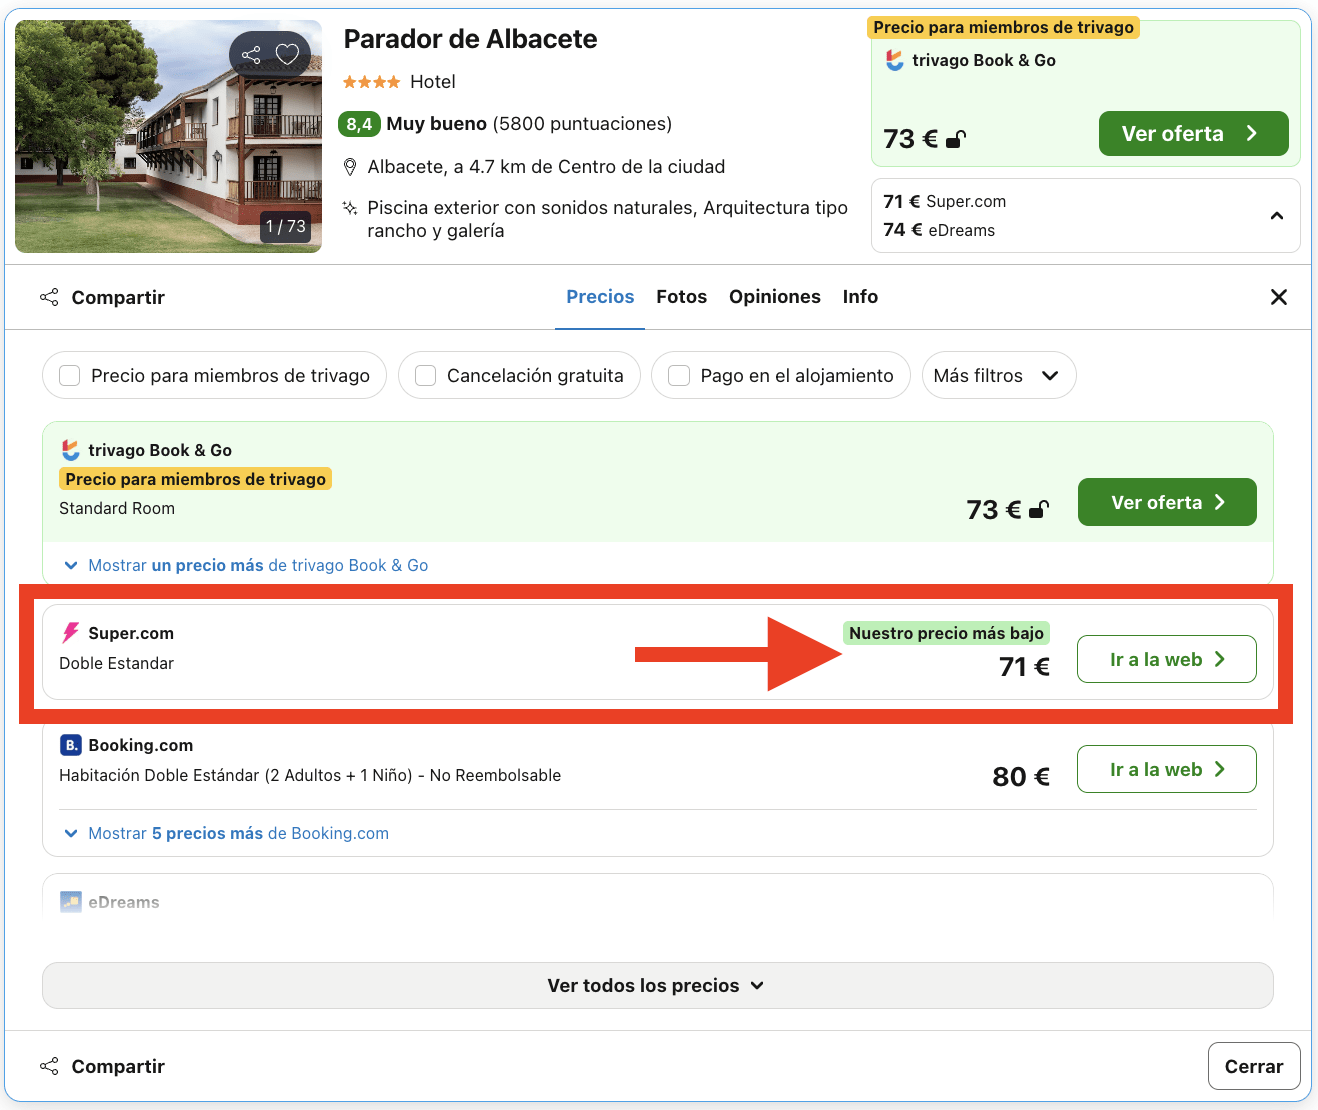
Task: Open the Más filtros dropdown
Action: coord(998,375)
